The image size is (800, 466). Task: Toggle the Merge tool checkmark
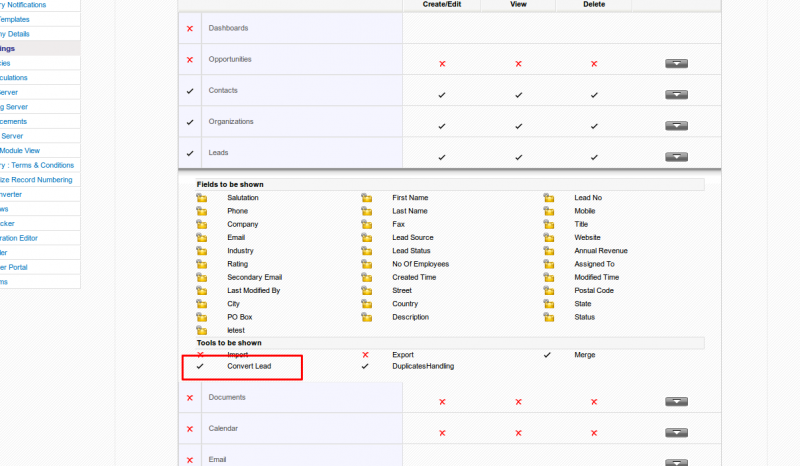tap(547, 355)
